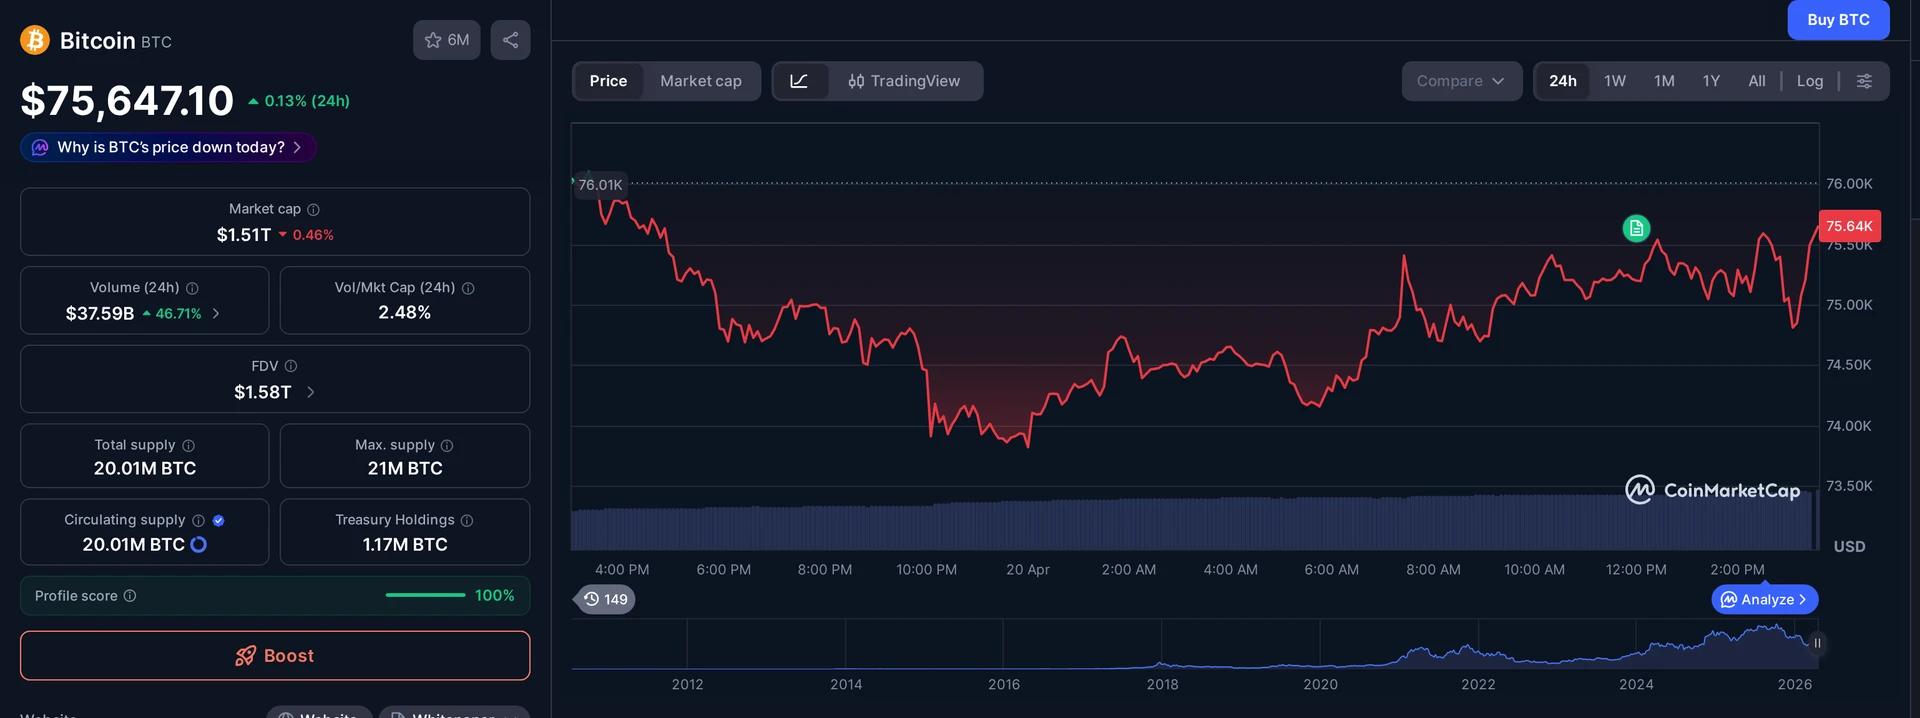Select the 1Y time range
Image resolution: width=1920 pixels, height=718 pixels.
(x=1711, y=81)
